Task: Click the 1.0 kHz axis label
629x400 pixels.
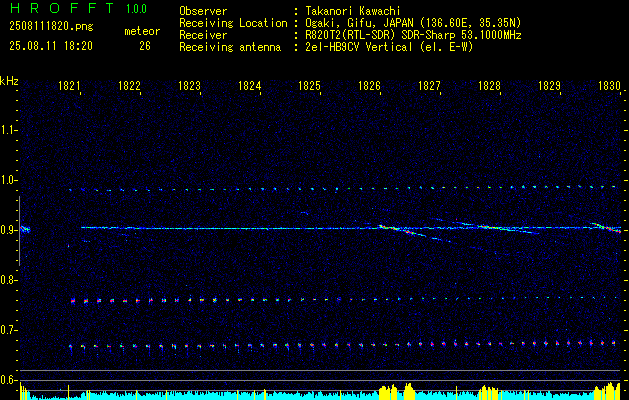Action: (x=8, y=180)
